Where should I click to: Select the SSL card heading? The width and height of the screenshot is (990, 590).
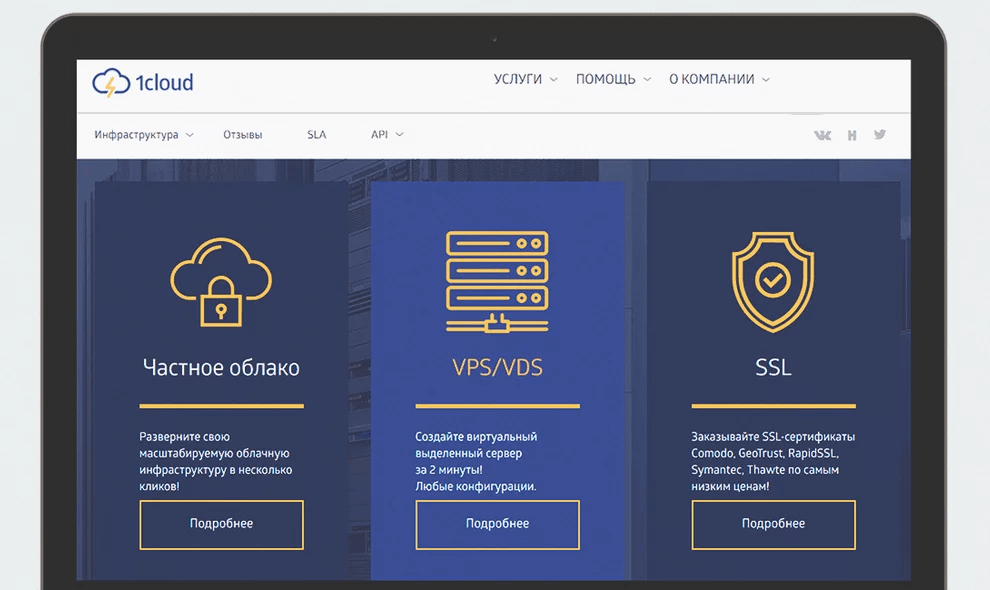(x=773, y=368)
